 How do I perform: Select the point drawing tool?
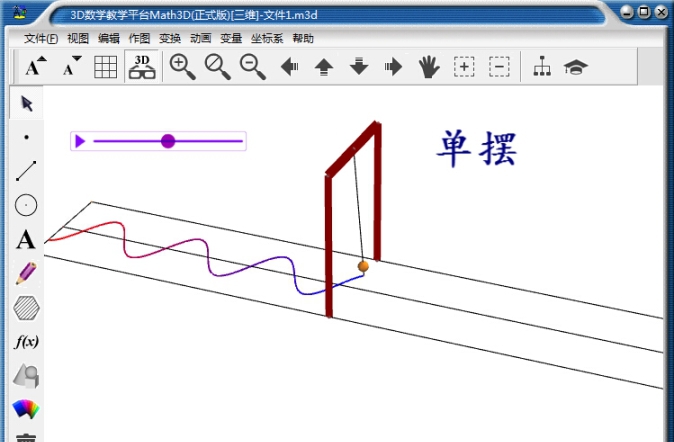[x=27, y=137]
